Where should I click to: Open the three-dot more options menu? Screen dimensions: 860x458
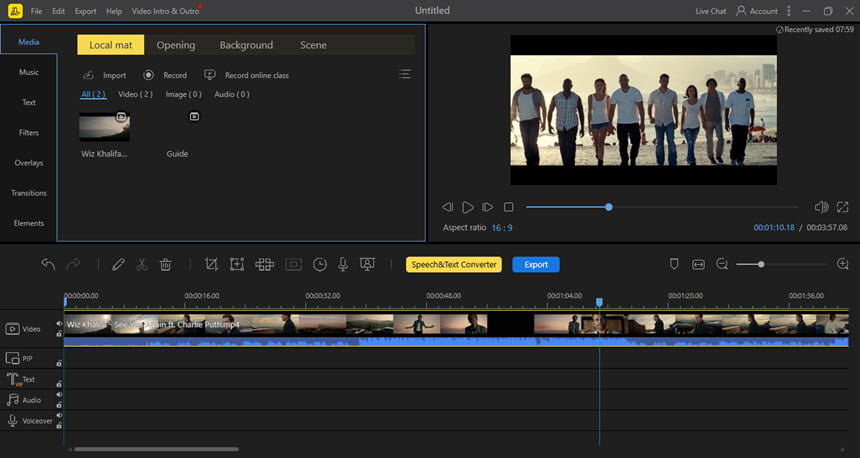pos(789,10)
